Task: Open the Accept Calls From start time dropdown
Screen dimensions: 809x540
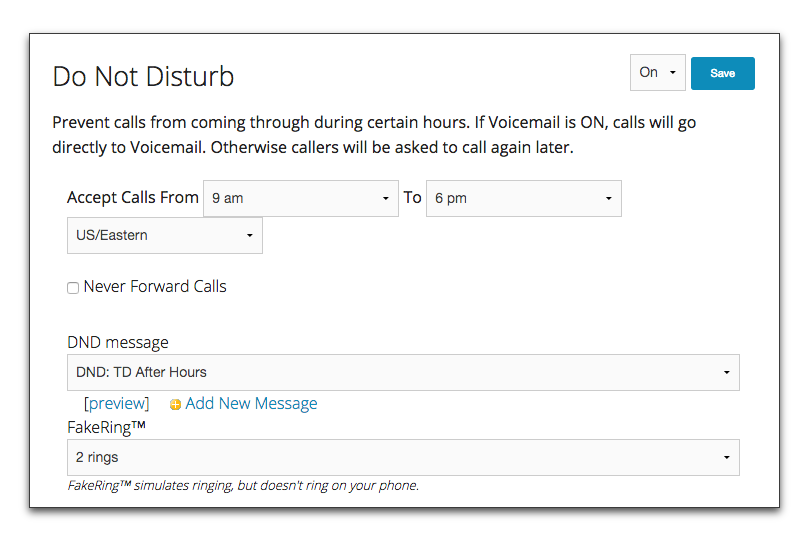Action: (x=301, y=199)
